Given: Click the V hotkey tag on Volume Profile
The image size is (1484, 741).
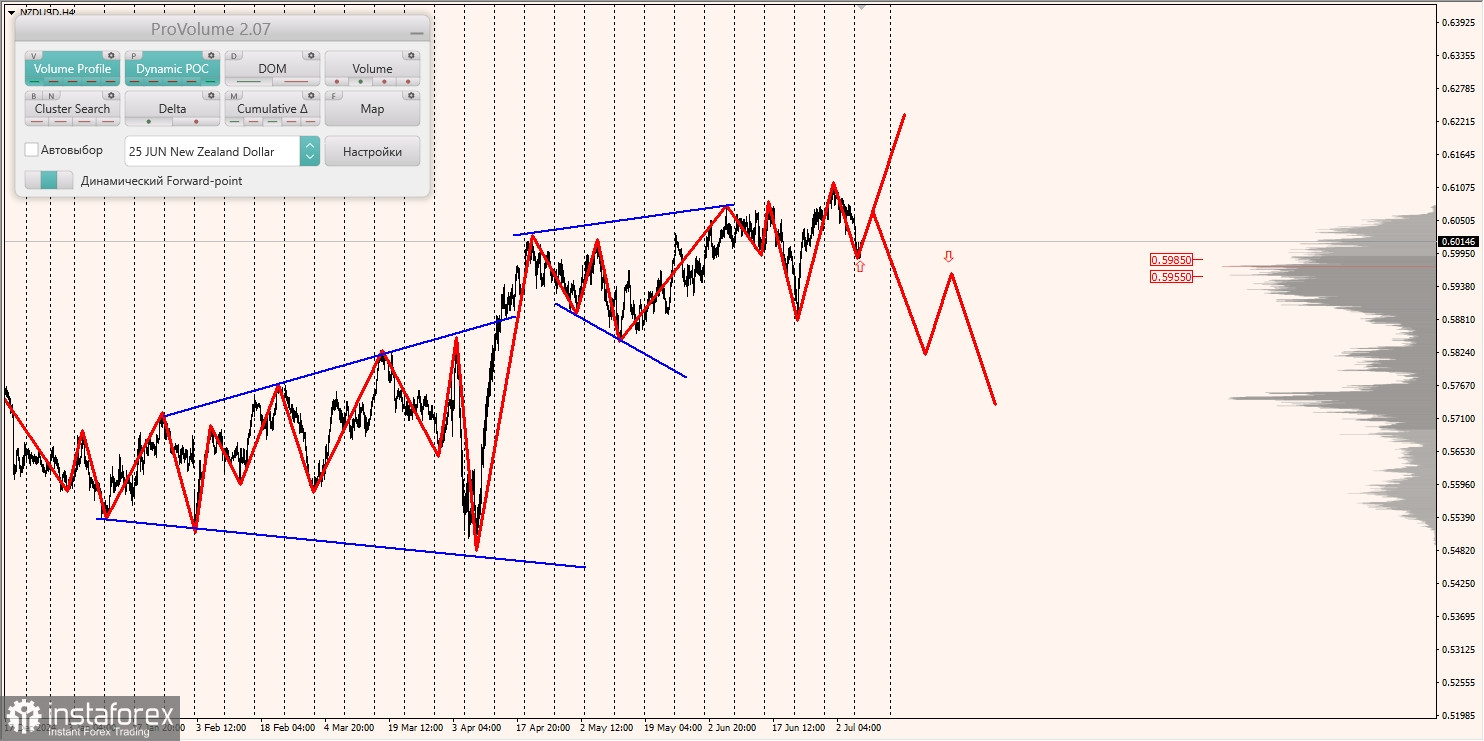Looking at the screenshot, I should (35, 56).
